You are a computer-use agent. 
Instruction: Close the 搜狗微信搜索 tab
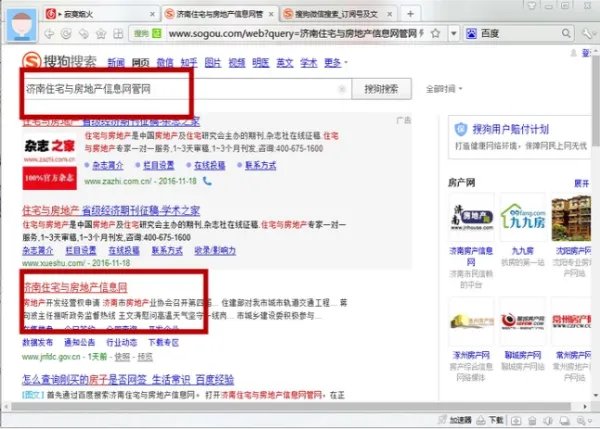pyautogui.click(x=390, y=15)
